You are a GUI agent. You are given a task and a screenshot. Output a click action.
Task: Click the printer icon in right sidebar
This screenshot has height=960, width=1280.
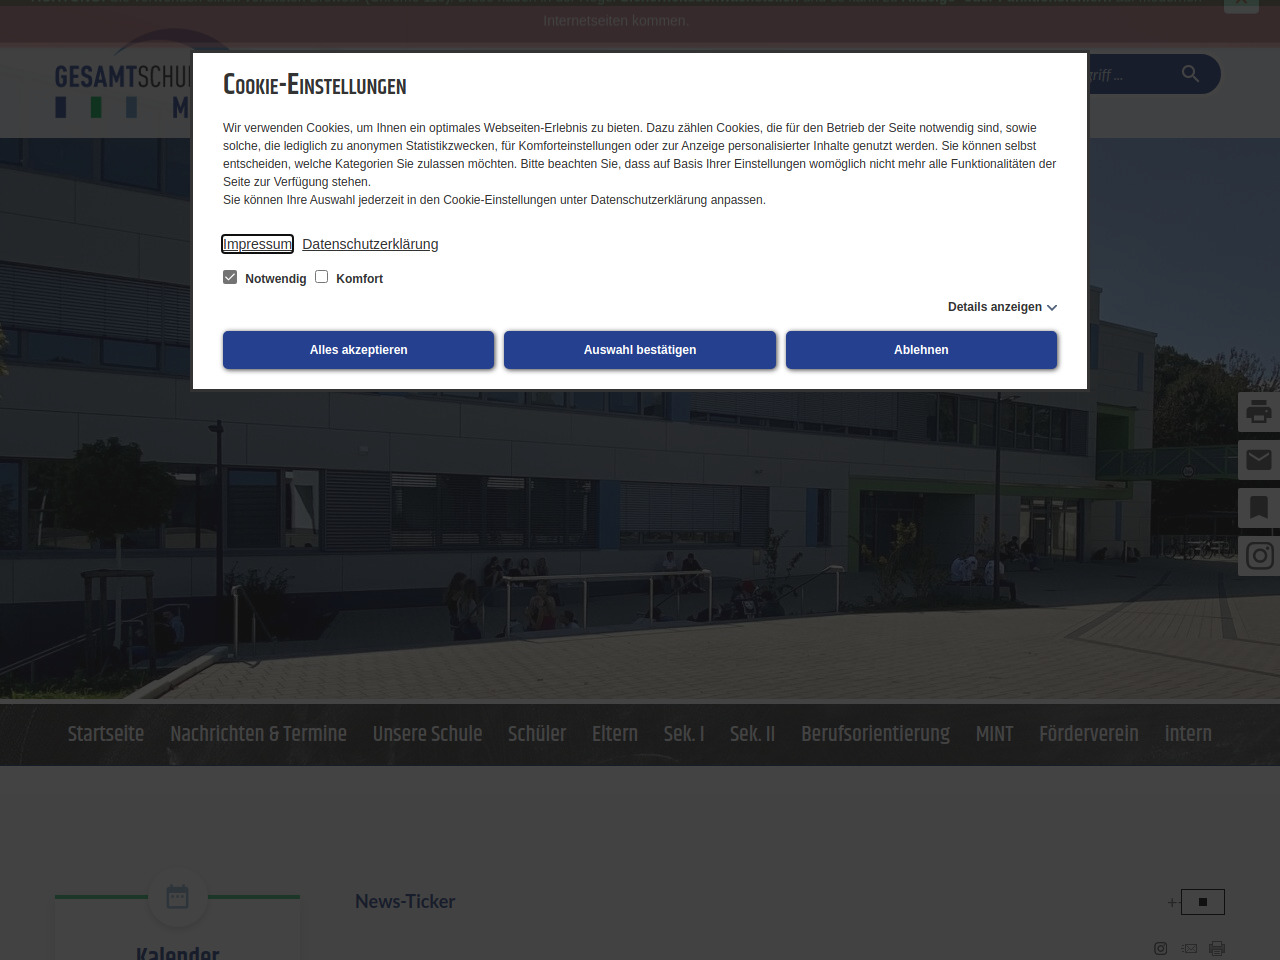pyautogui.click(x=1258, y=412)
